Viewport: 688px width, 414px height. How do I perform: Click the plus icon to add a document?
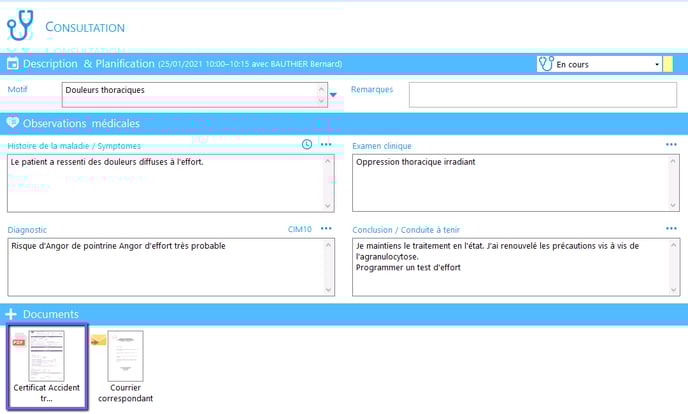(13, 314)
